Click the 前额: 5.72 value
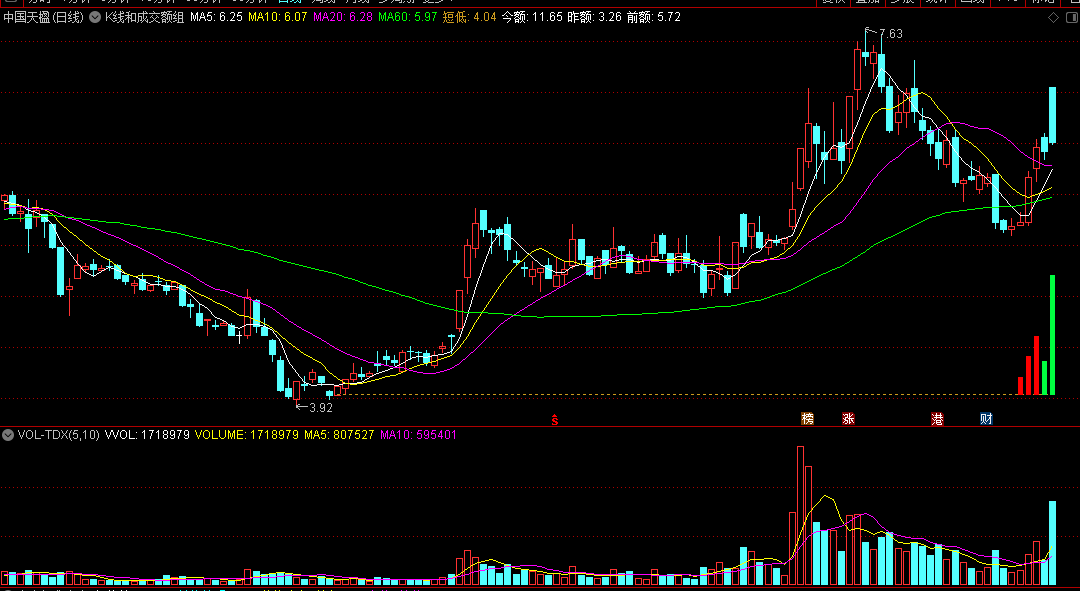This screenshot has width=1080, height=591. click(654, 17)
